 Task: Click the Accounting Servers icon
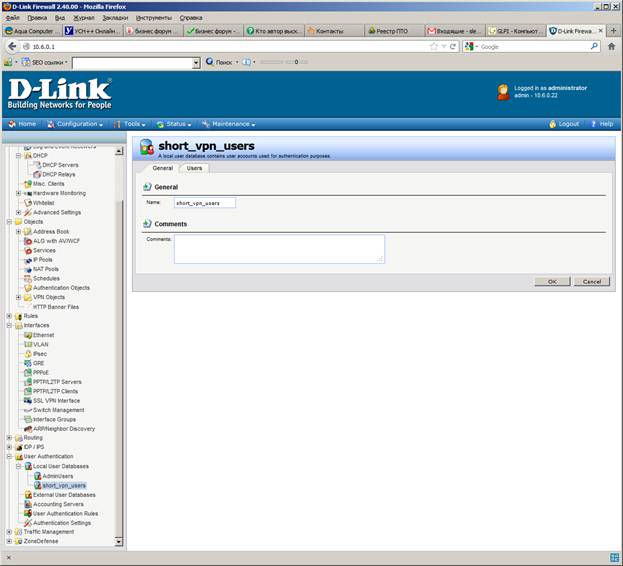tap(28, 504)
